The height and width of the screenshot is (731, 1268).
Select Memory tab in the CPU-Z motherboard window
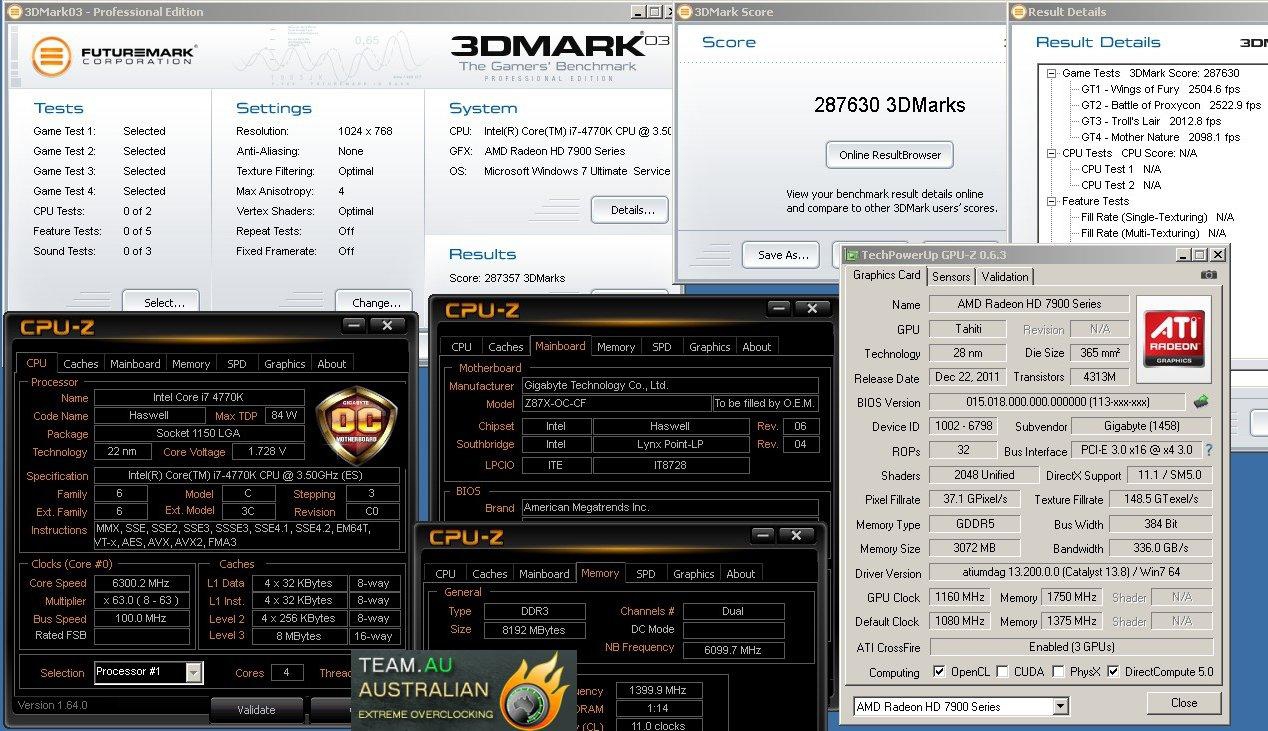click(616, 347)
